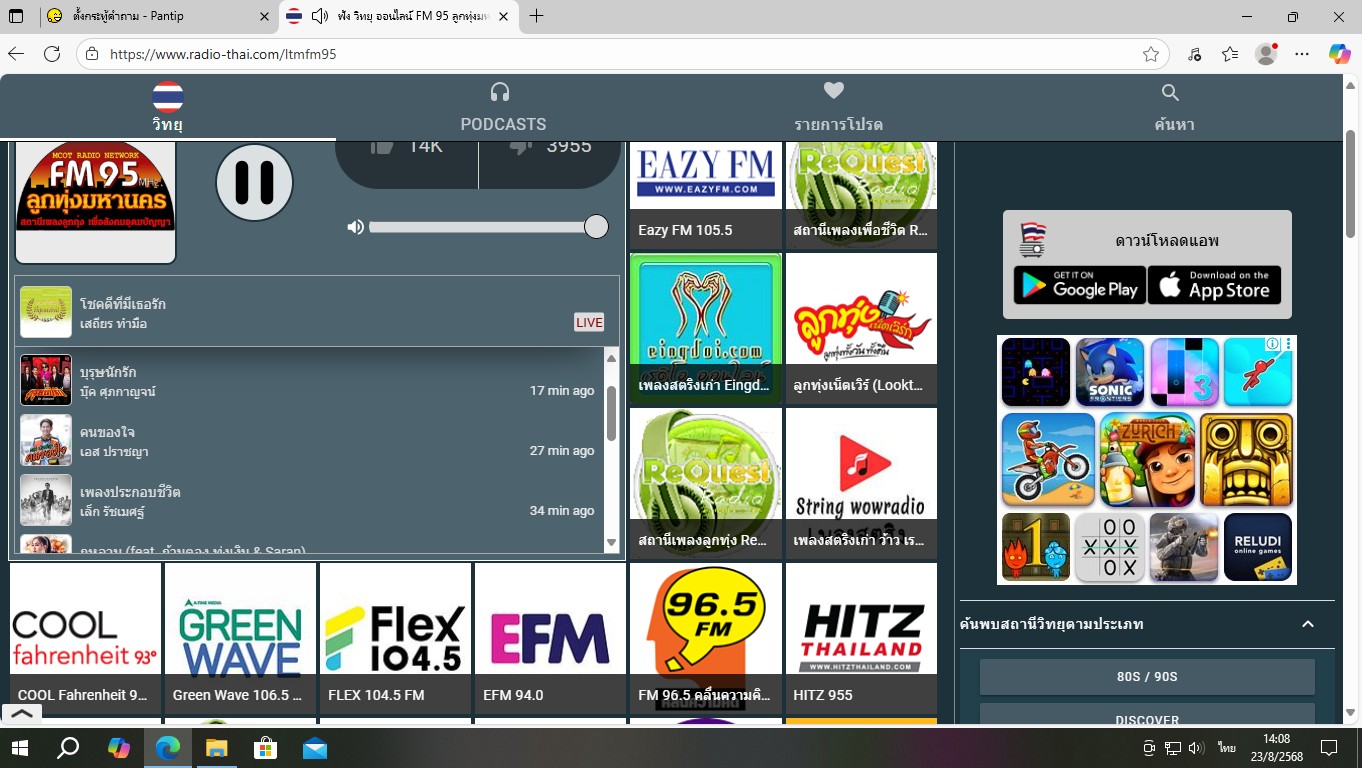This screenshot has height=768, width=1362.
Task: Open the สถานีเพลงเพื่อชีวิต ReQuest station
Action: tap(861, 195)
